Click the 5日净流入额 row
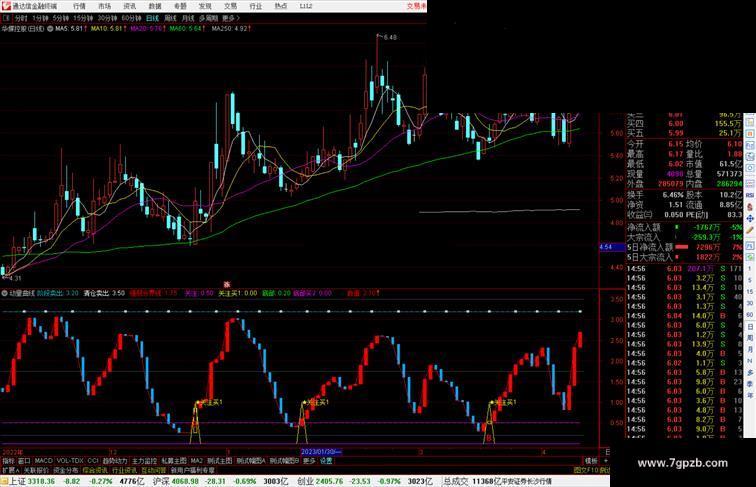This screenshot has height=487, width=756. (x=685, y=247)
